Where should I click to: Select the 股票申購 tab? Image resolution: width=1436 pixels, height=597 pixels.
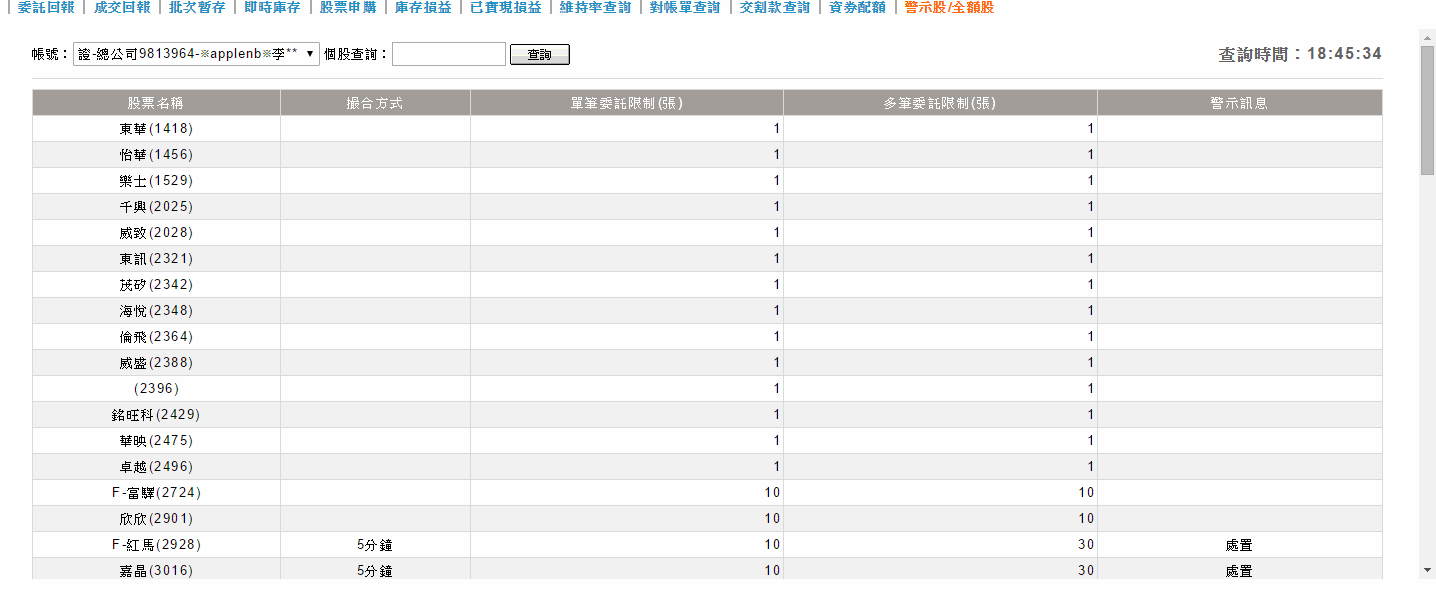[x=347, y=8]
